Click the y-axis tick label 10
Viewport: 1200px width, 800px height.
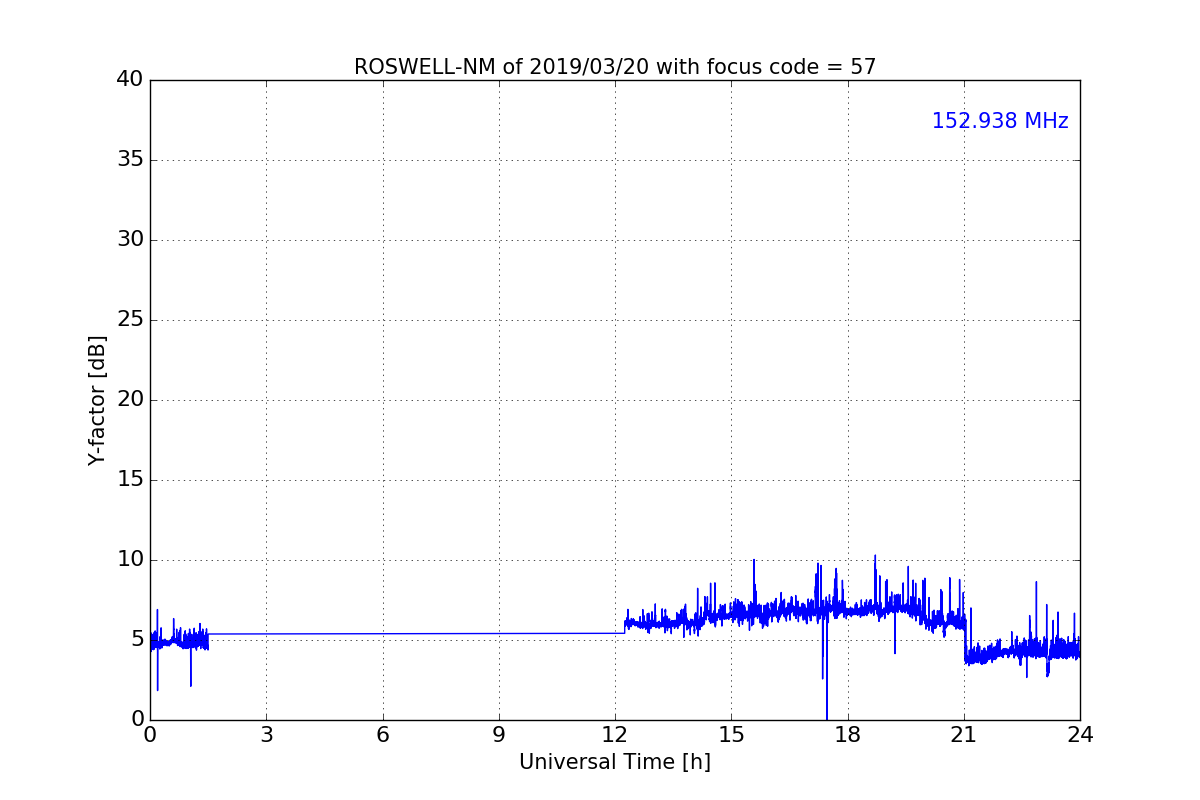130,560
